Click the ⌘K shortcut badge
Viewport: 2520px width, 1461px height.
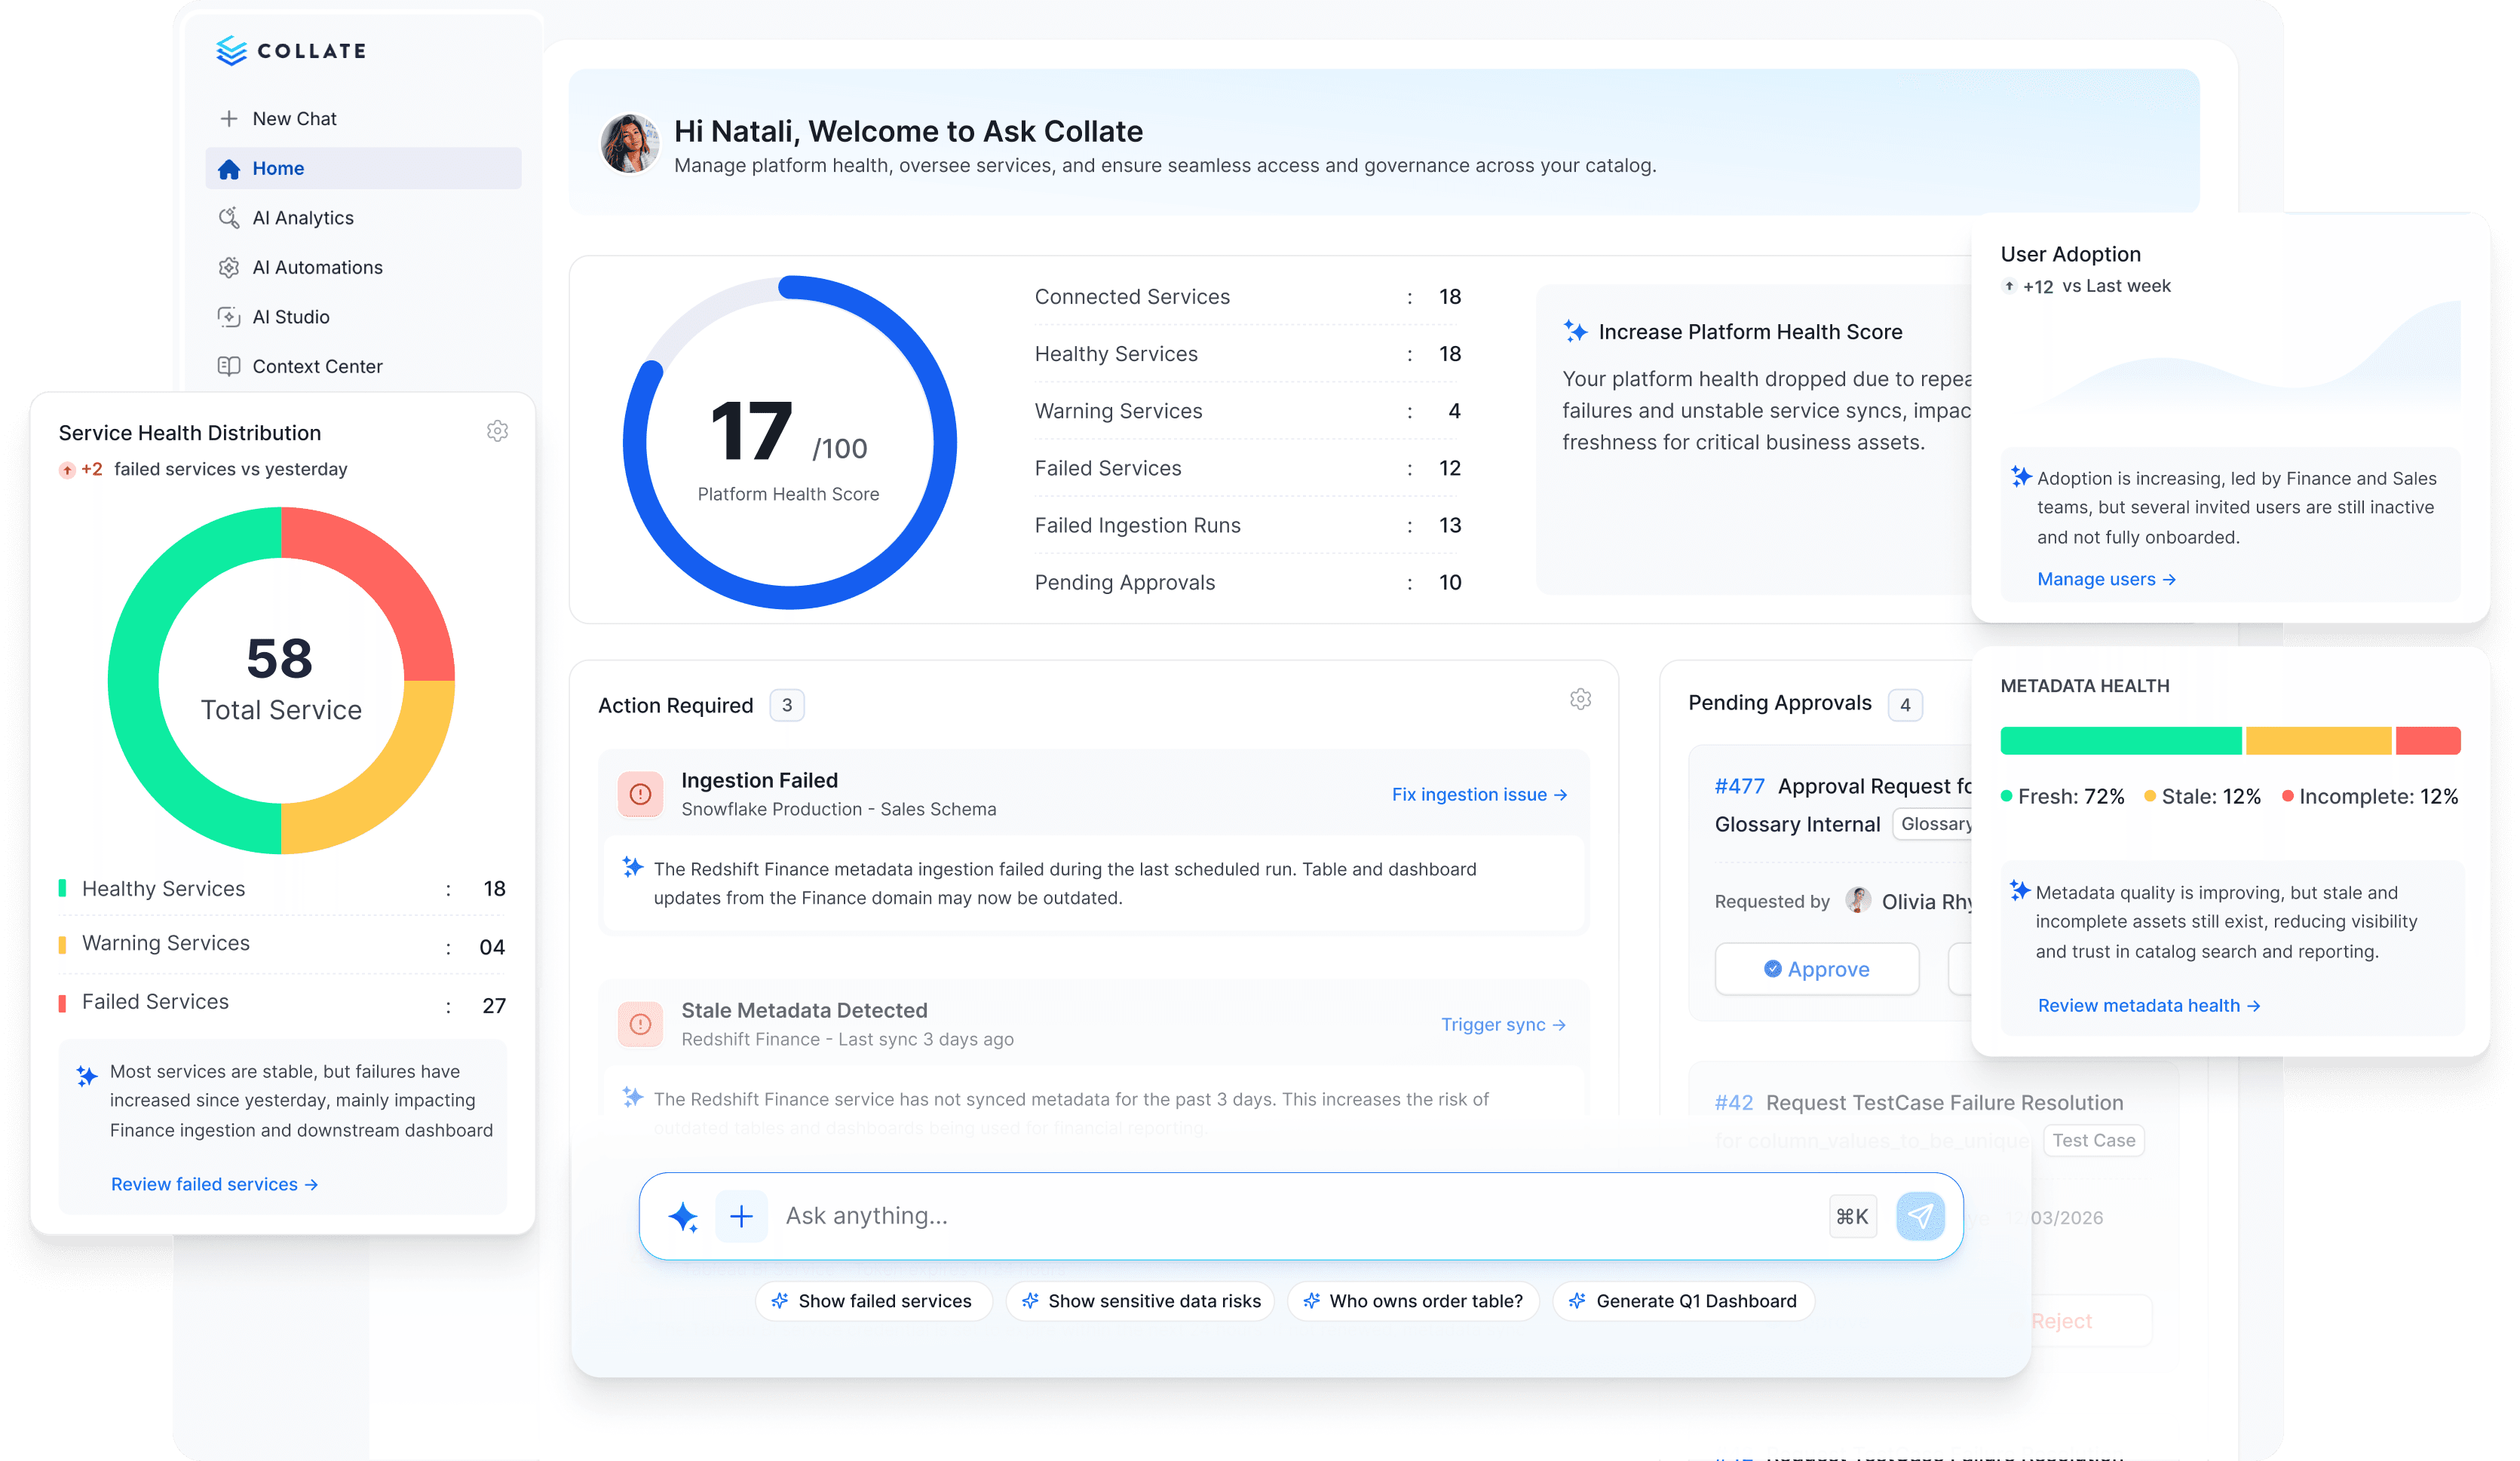[x=1852, y=1216]
